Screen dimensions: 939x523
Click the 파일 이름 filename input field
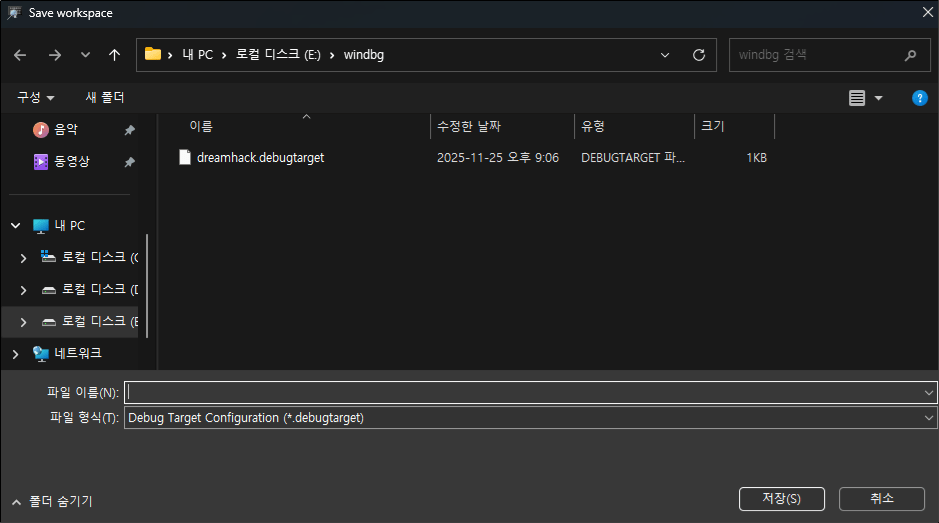pos(520,392)
